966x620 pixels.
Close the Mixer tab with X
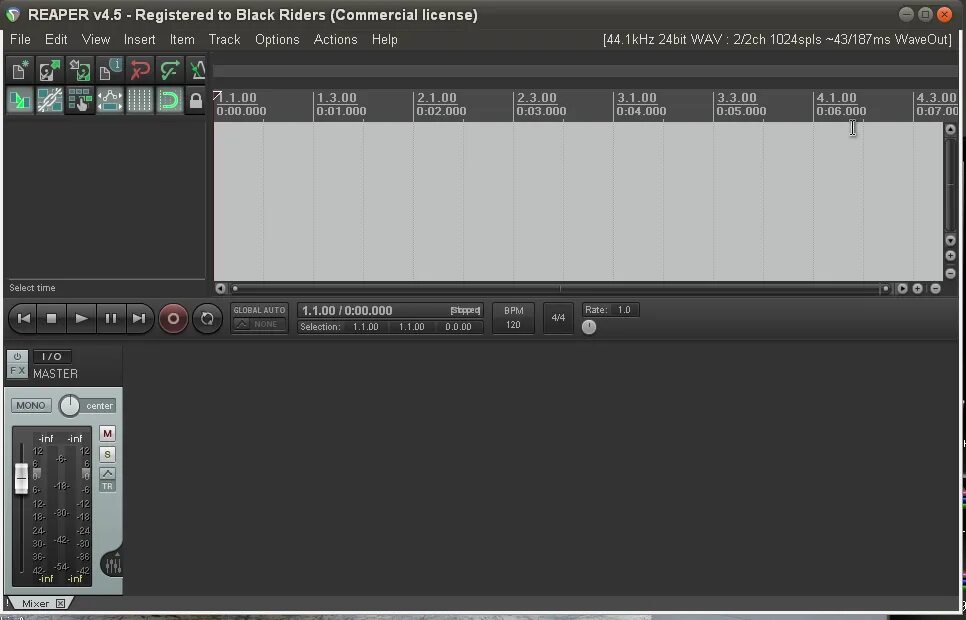point(60,603)
